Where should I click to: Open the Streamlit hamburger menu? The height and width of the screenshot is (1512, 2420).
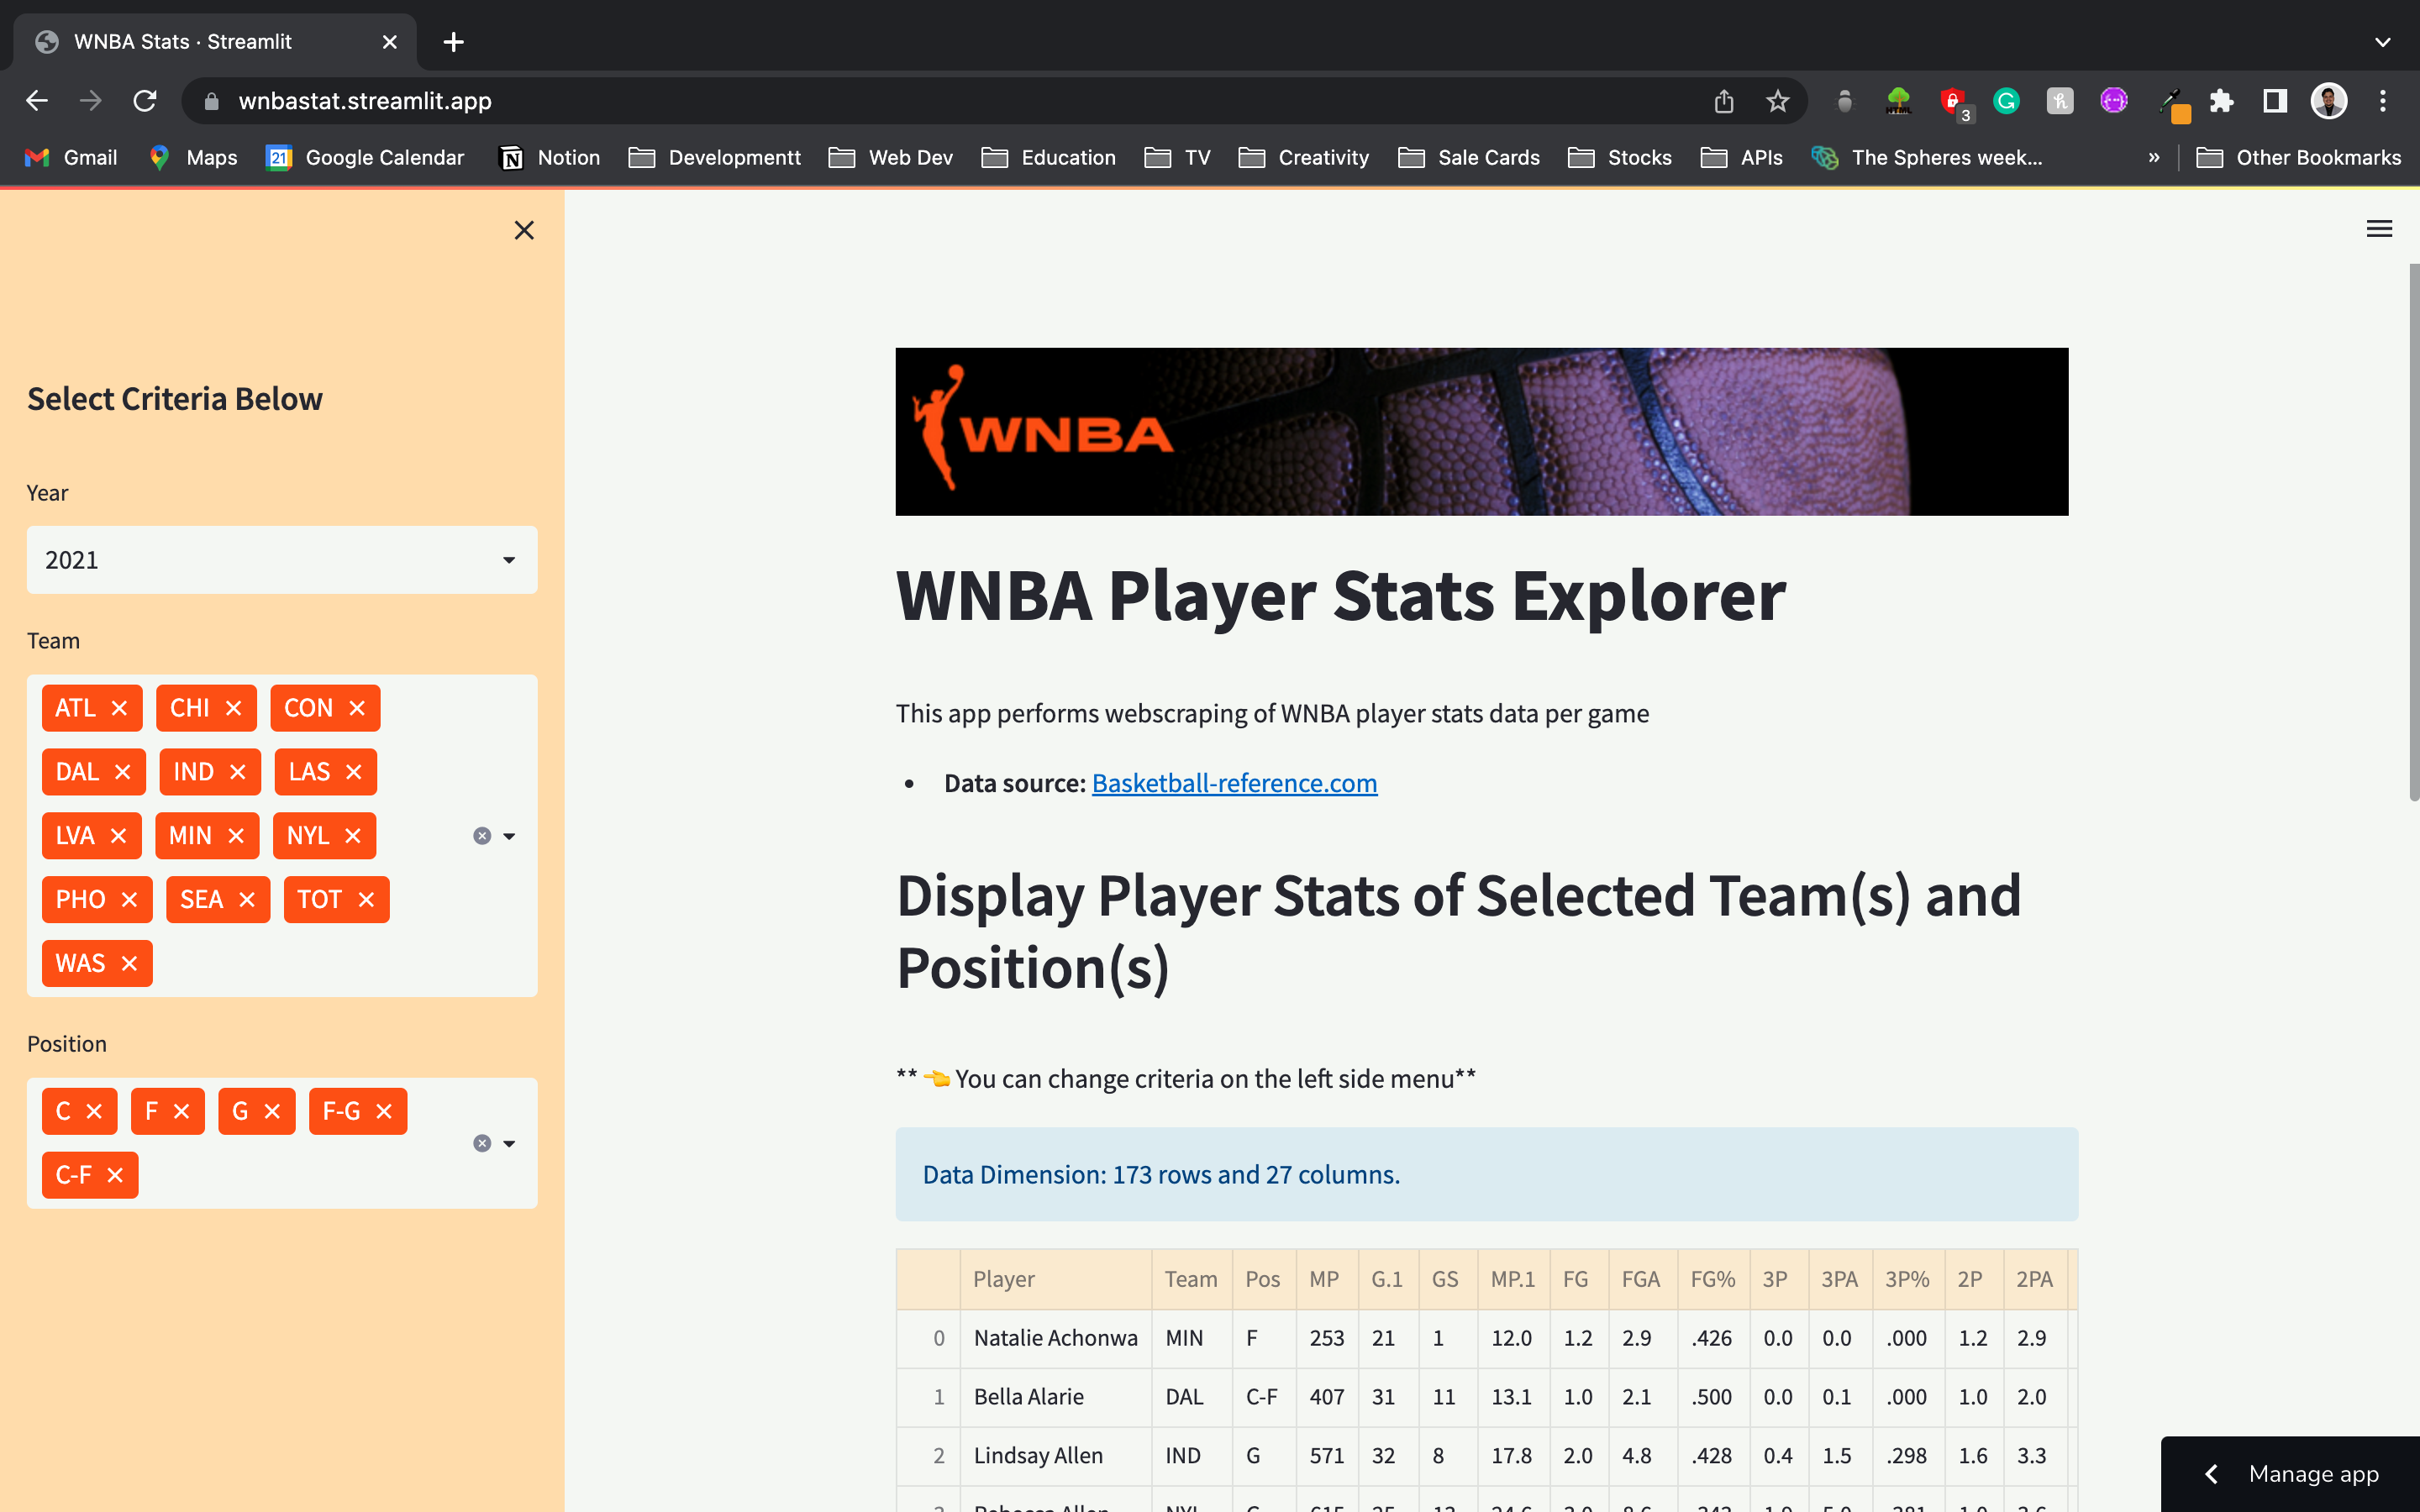(x=2379, y=229)
